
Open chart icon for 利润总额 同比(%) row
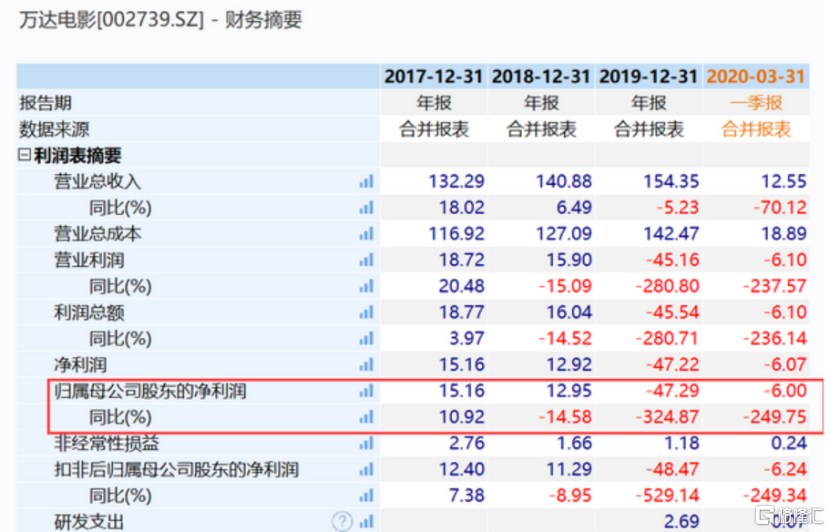[x=366, y=338]
